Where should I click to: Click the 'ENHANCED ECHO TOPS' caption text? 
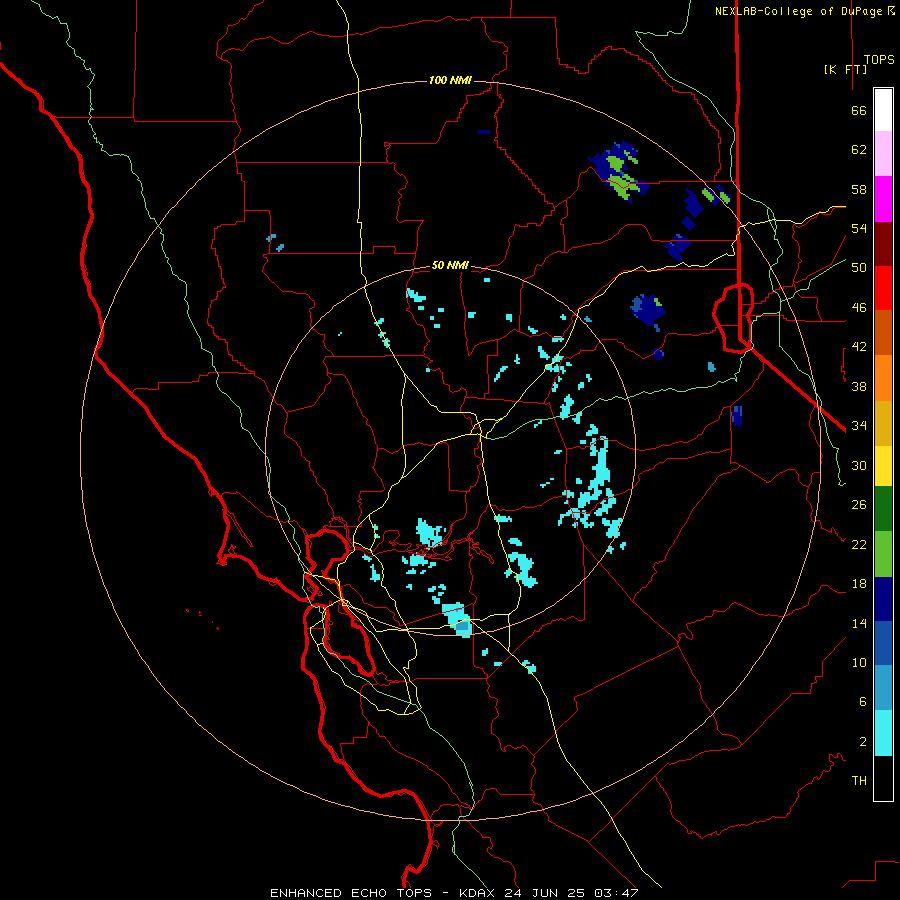(351, 893)
